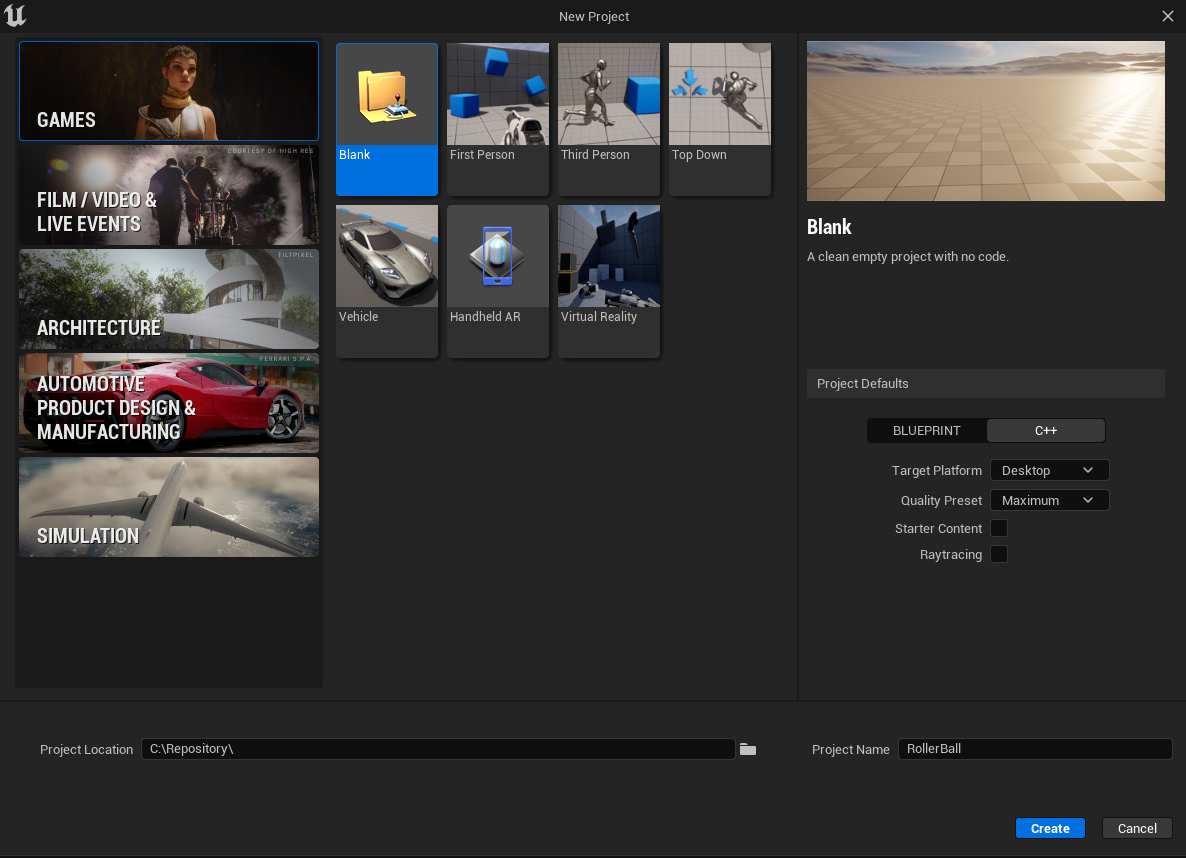Select the Top Down template
The height and width of the screenshot is (858, 1186).
click(x=720, y=119)
